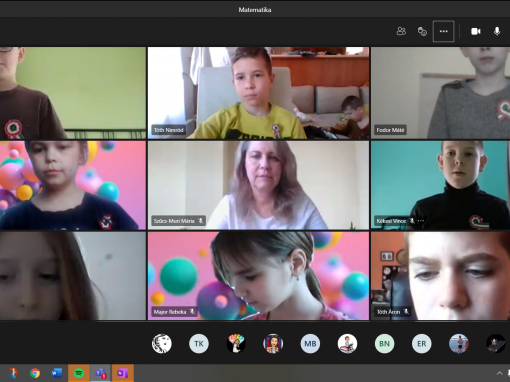Open Google Chrome from the taskbar
The image size is (510, 382).
coord(35,373)
